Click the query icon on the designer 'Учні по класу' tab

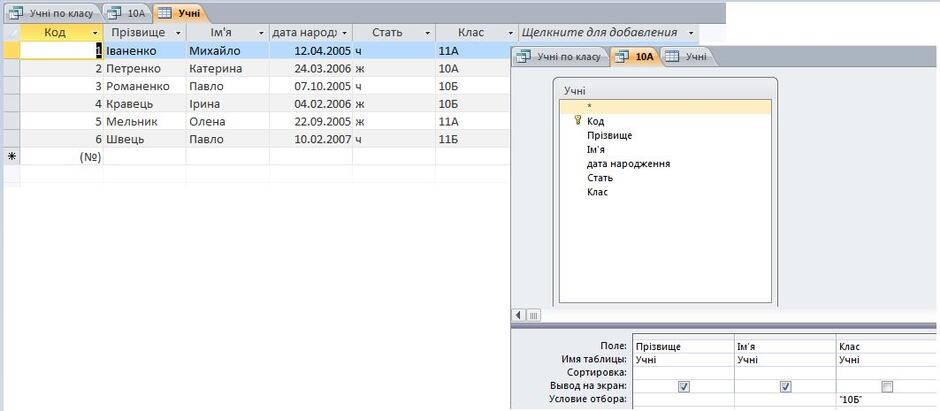[x=524, y=57]
